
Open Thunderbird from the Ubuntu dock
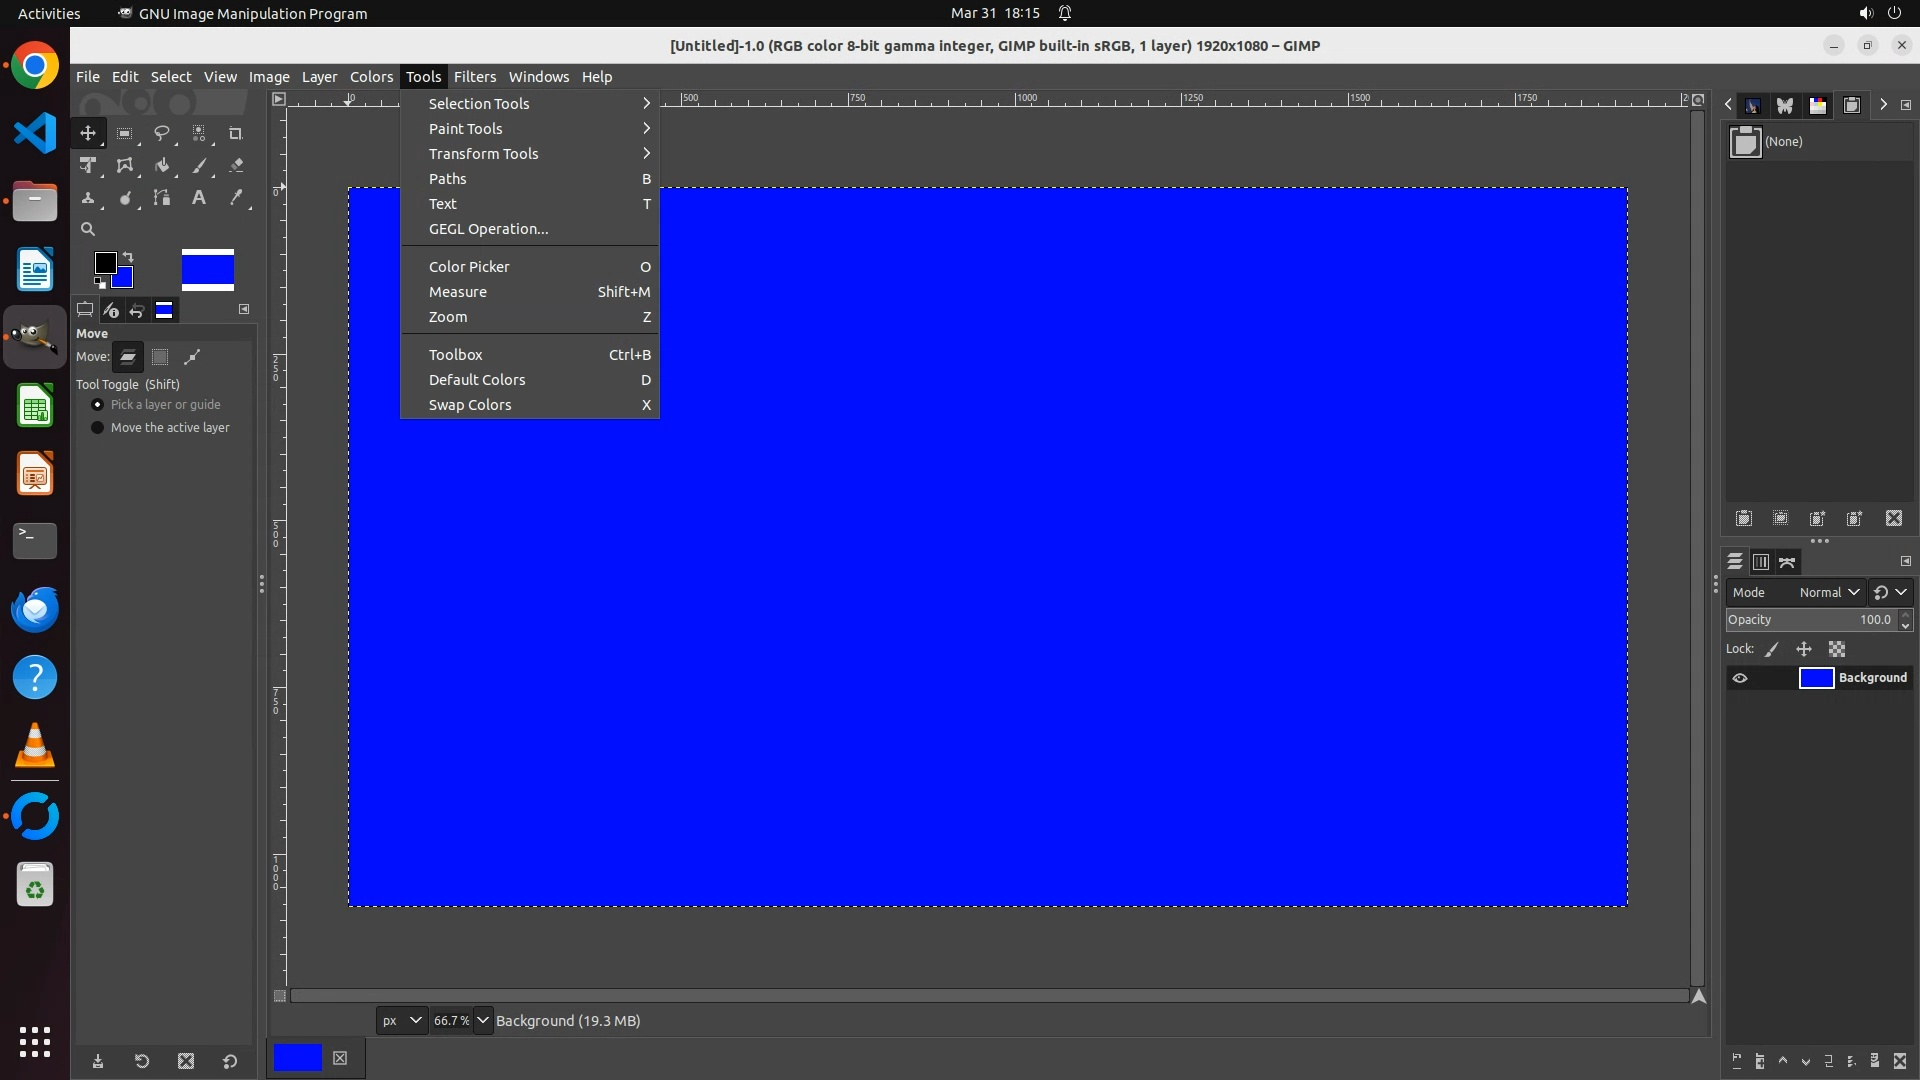tap(35, 610)
